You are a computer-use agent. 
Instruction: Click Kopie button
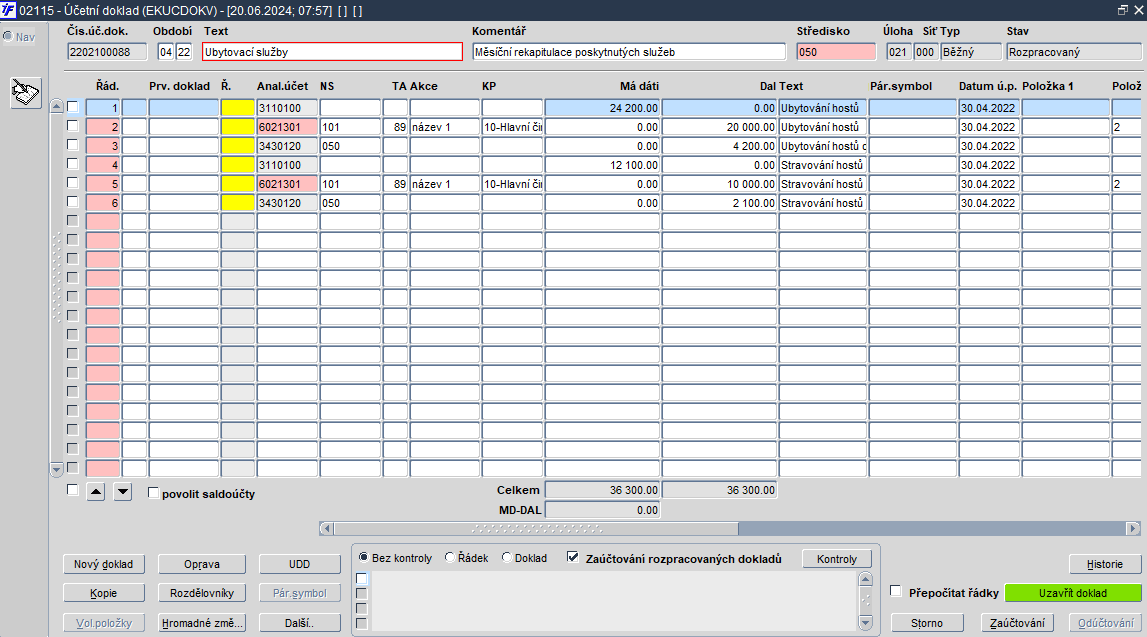coord(104,593)
